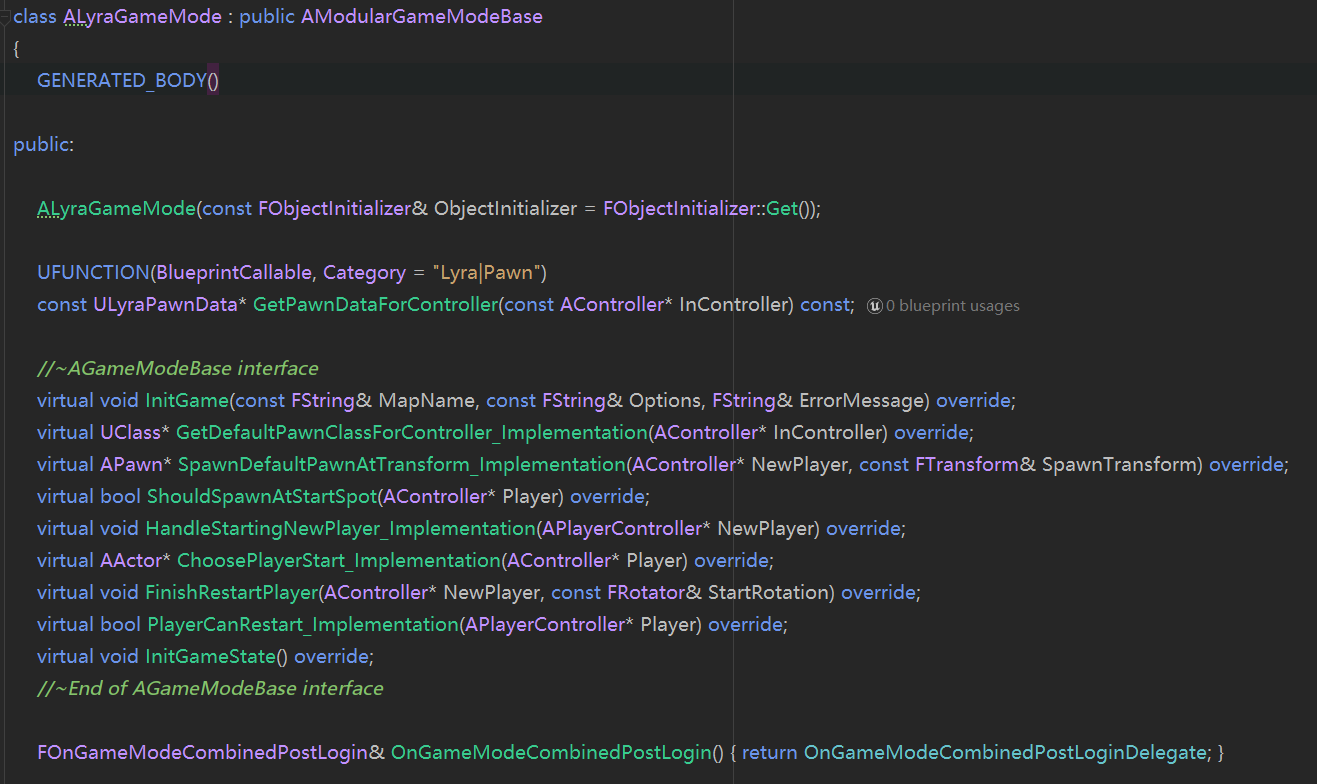Select the GetPawnDataForController function name
Screen dimensions: 1317x784
(x=375, y=304)
